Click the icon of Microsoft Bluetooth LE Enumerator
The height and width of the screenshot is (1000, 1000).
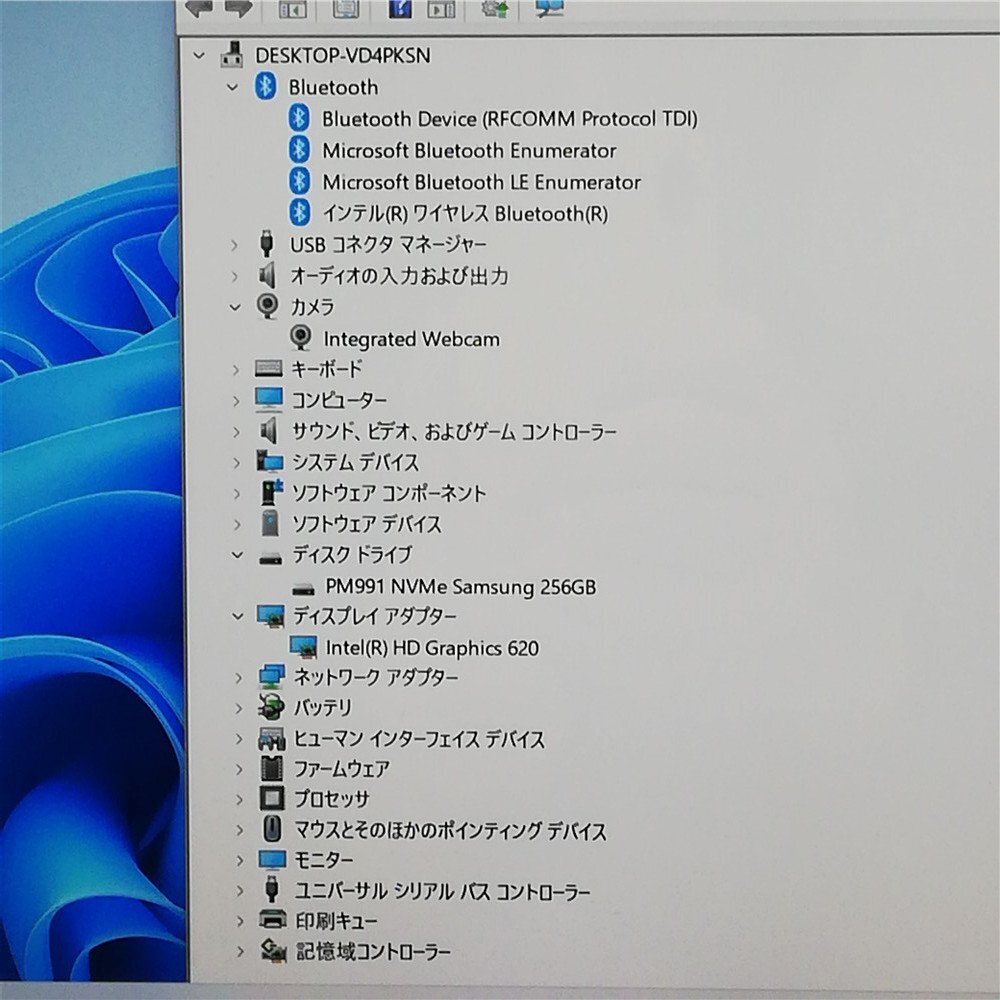pos(299,181)
